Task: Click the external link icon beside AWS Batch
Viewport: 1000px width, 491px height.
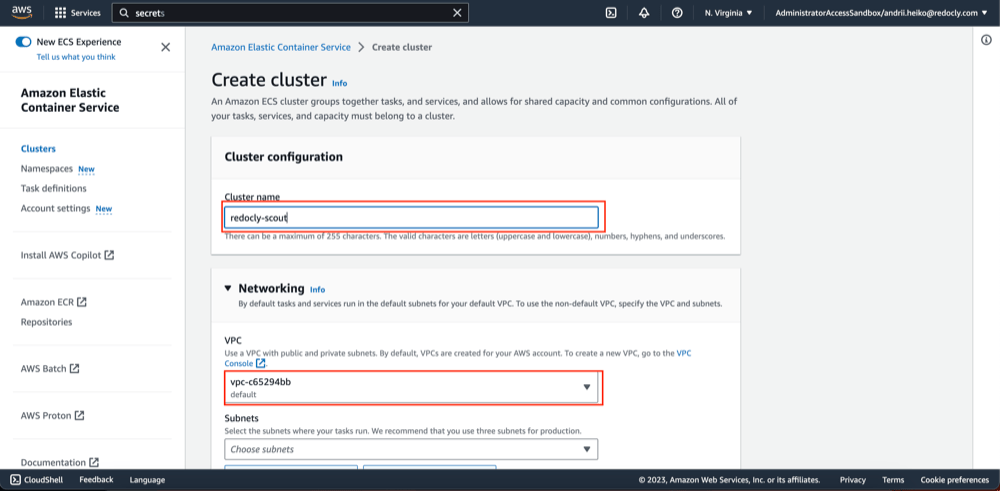Action: point(75,369)
